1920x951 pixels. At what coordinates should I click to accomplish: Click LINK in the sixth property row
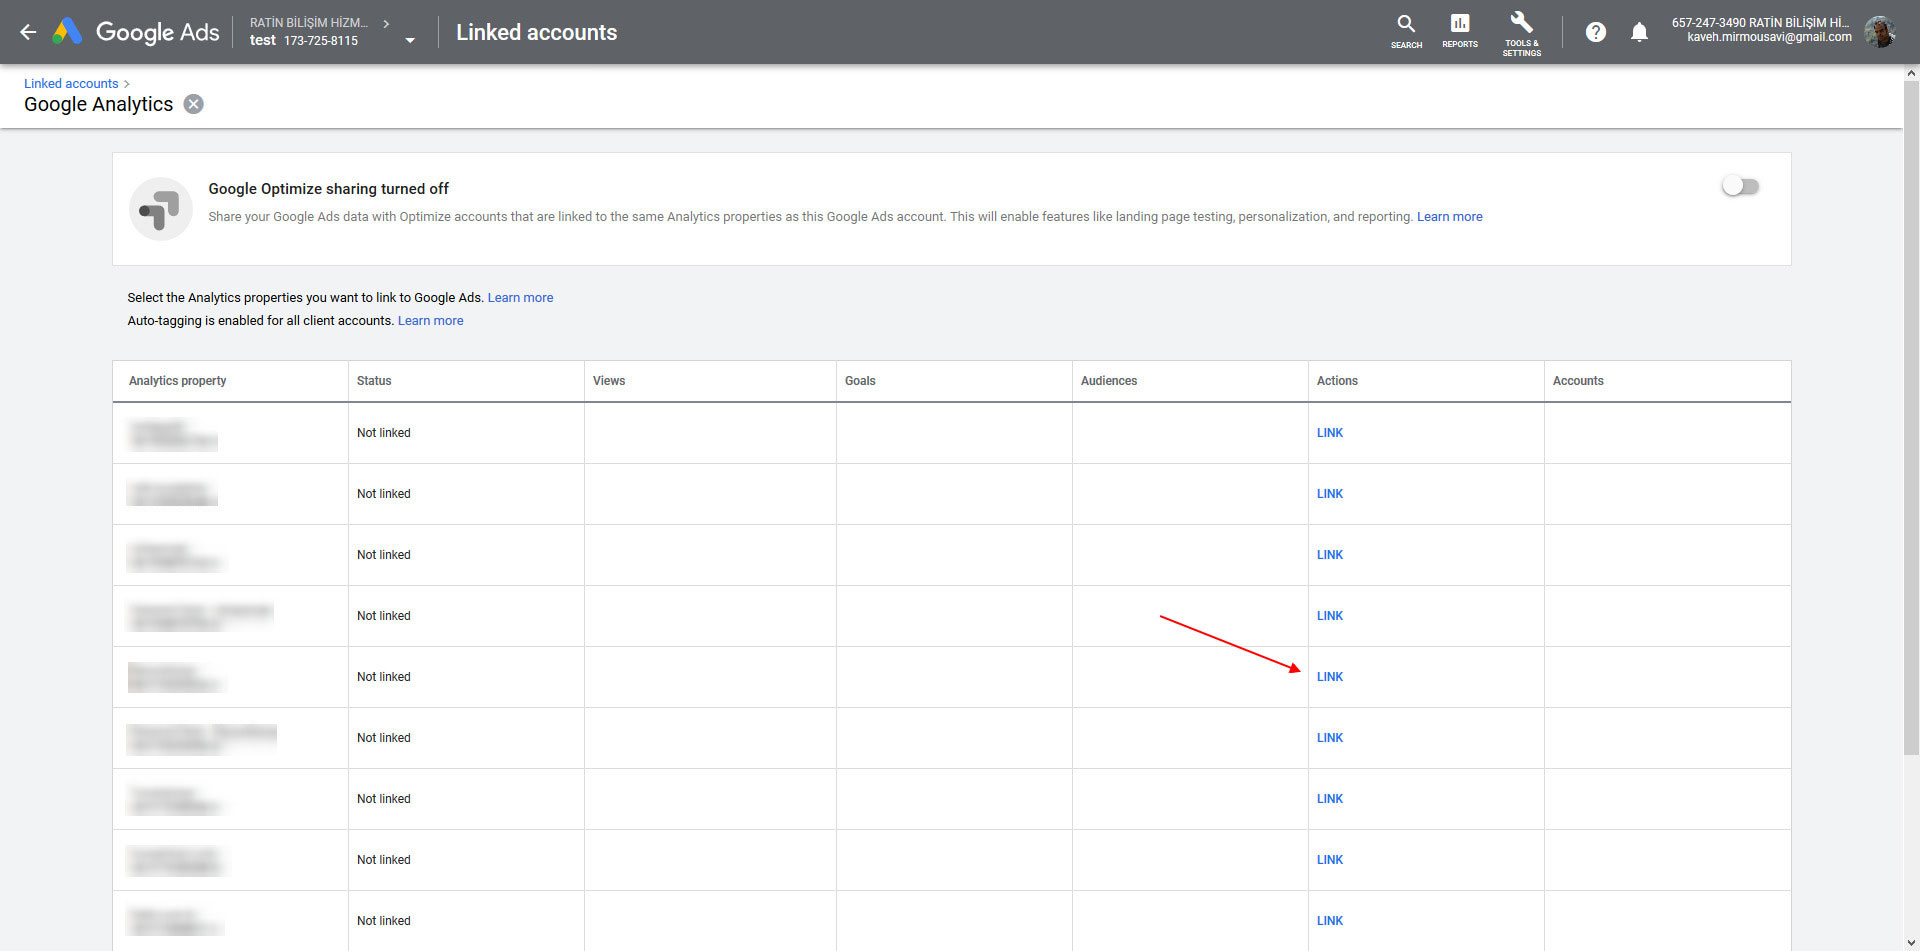coord(1329,738)
